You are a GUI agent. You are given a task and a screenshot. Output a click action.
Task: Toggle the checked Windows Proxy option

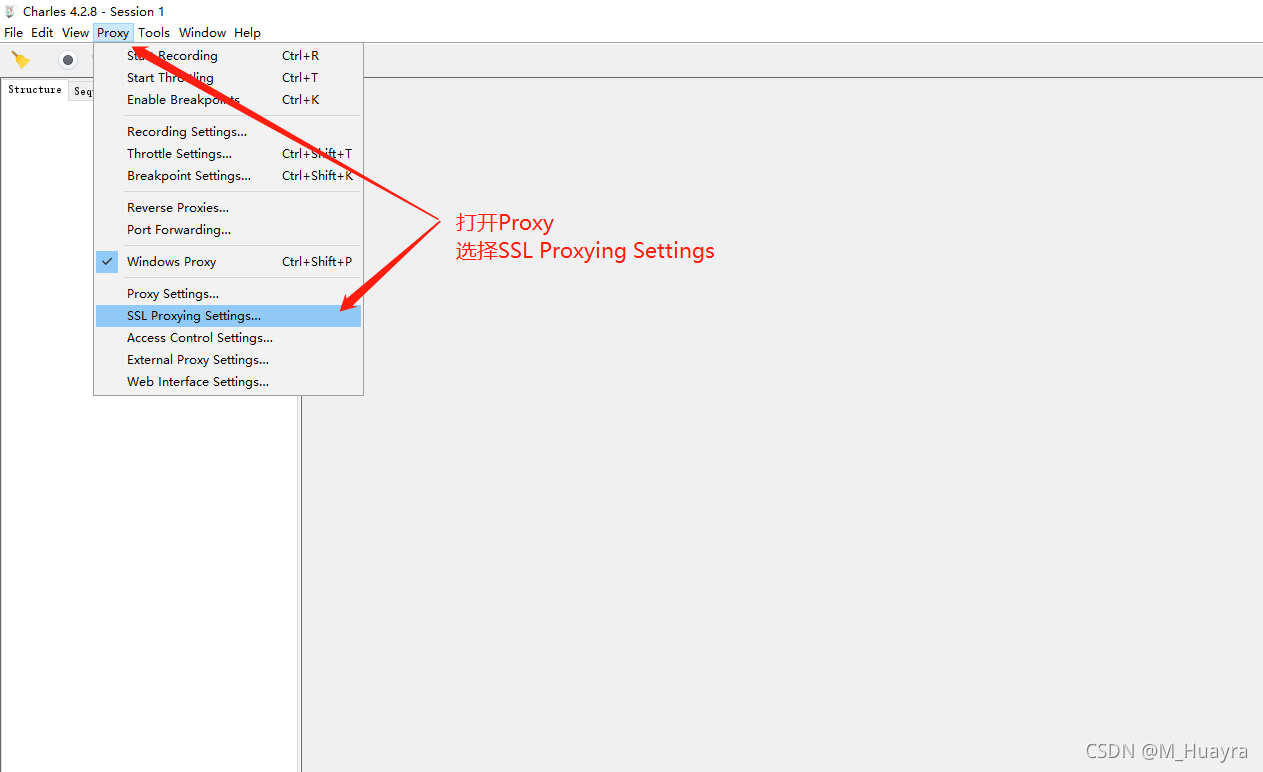coord(228,262)
